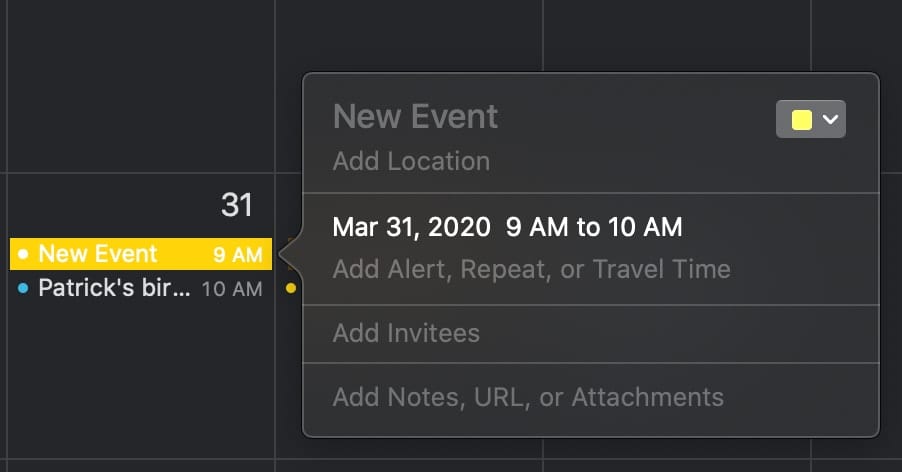Click 10 AM time beside Patrick's birthday
The width and height of the screenshot is (902, 472).
232,290
